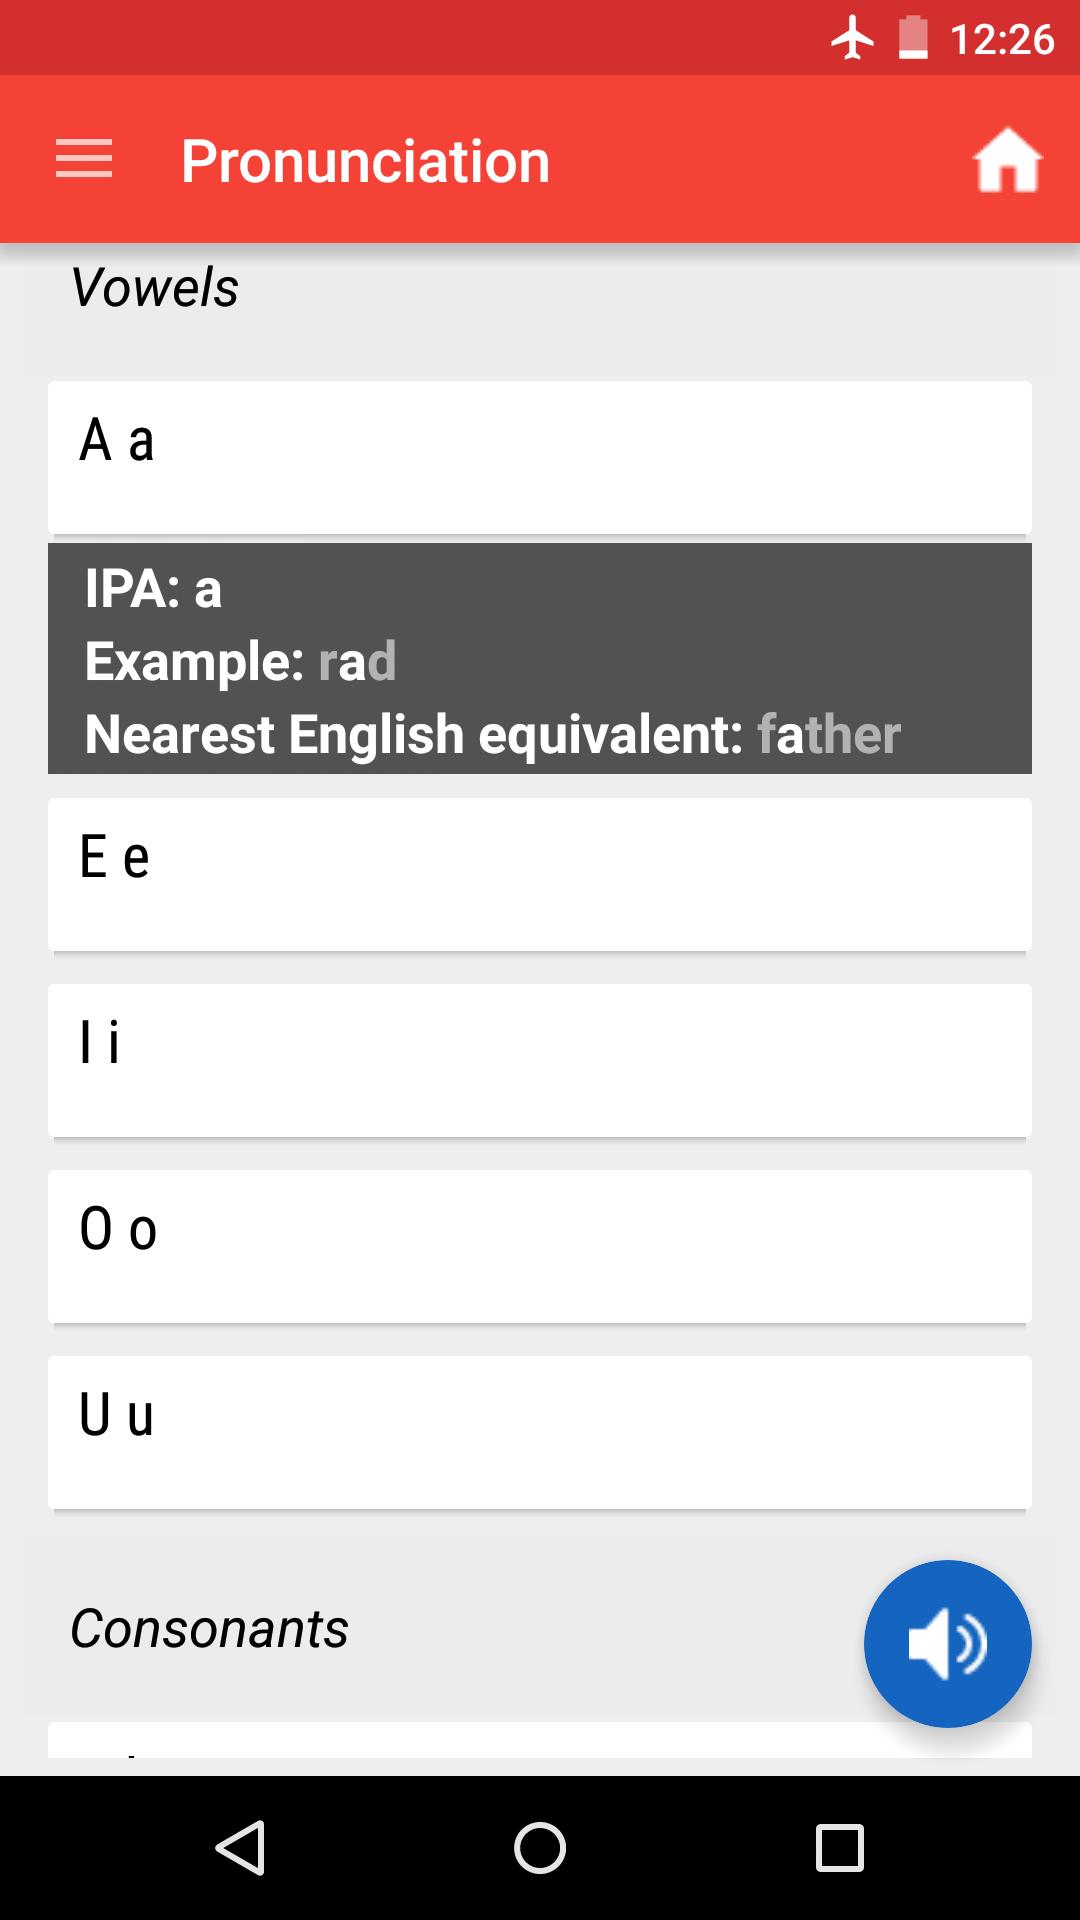Tap the home icon in the toolbar
Viewport: 1080px width, 1920px height.
[x=1009, y=159]
